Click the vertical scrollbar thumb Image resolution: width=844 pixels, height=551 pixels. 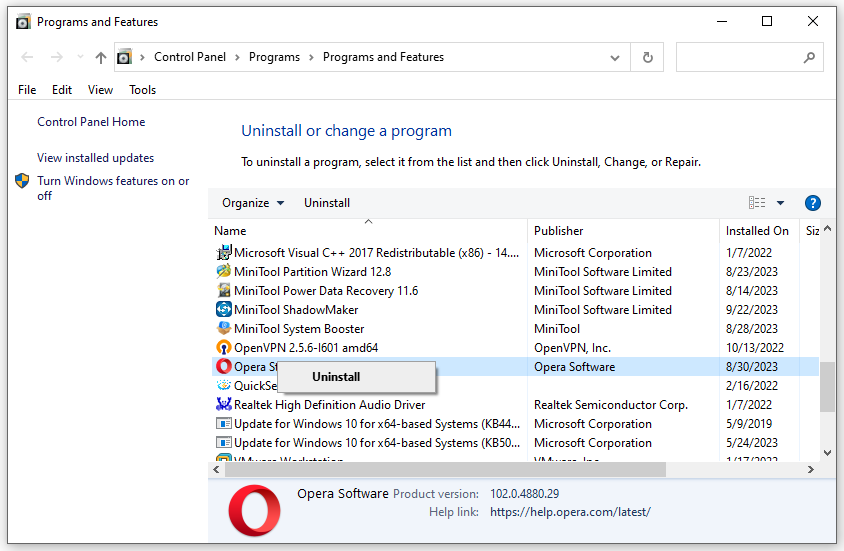tap(827, 387)
